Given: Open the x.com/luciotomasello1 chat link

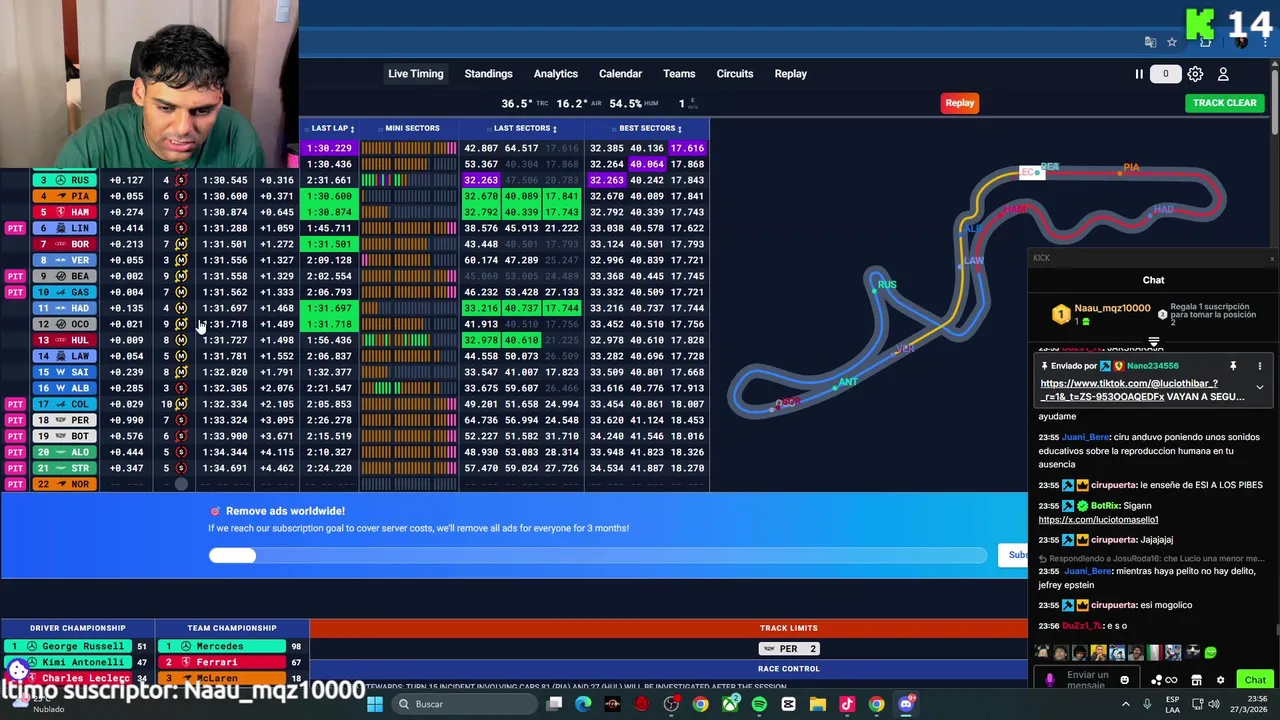Looking at the screenshot, I should [x=1098, y=520].
